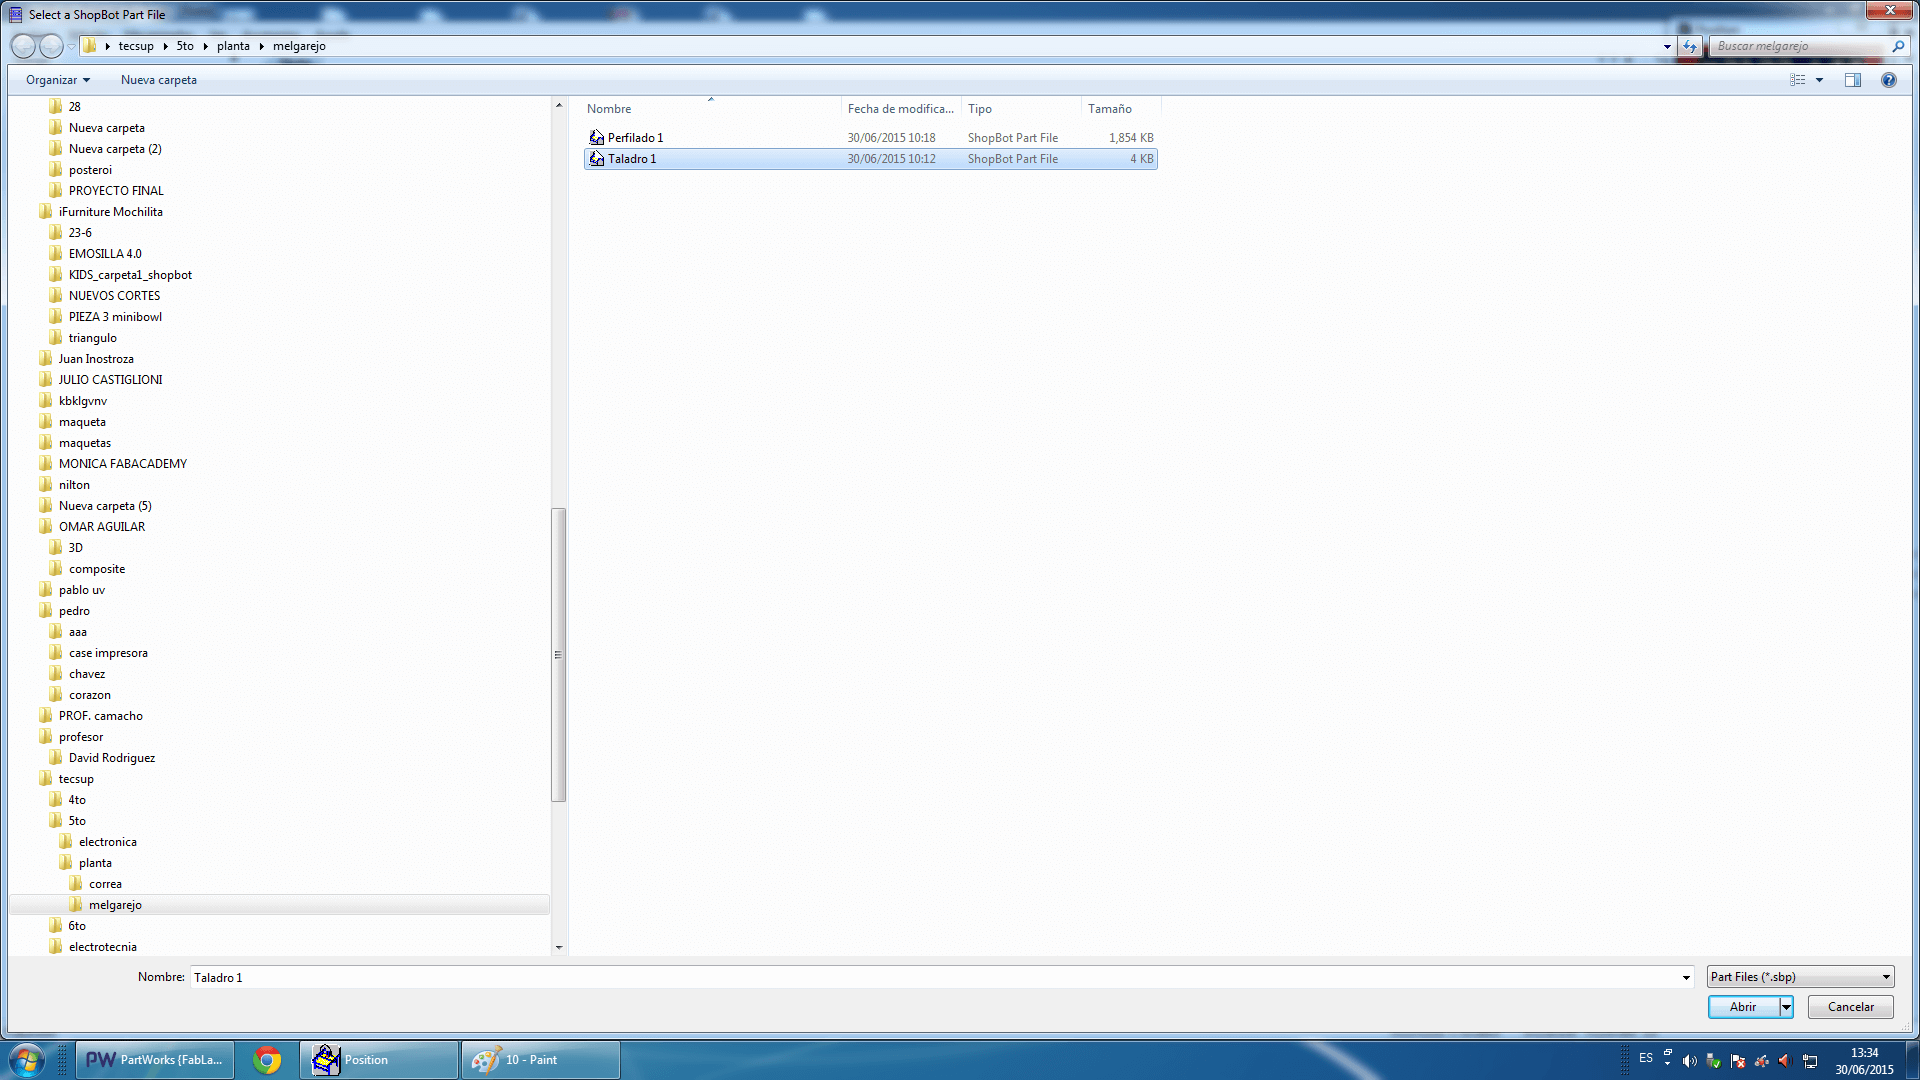The height and width of the screenshot is (1080, 1920).
Task: Select the iFurniture Mochilita folder
Action: tap(110, 212)
